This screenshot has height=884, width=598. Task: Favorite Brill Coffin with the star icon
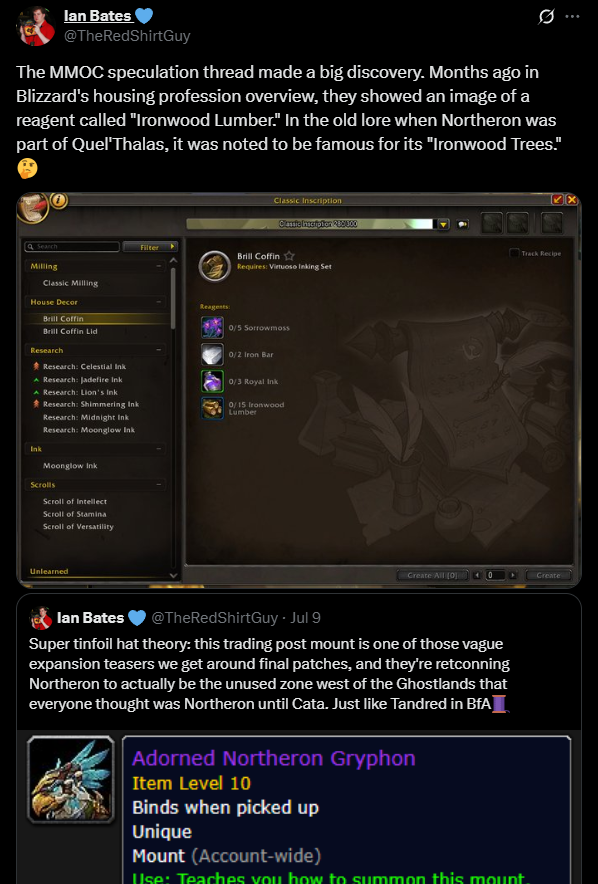[x=289, y=256]
